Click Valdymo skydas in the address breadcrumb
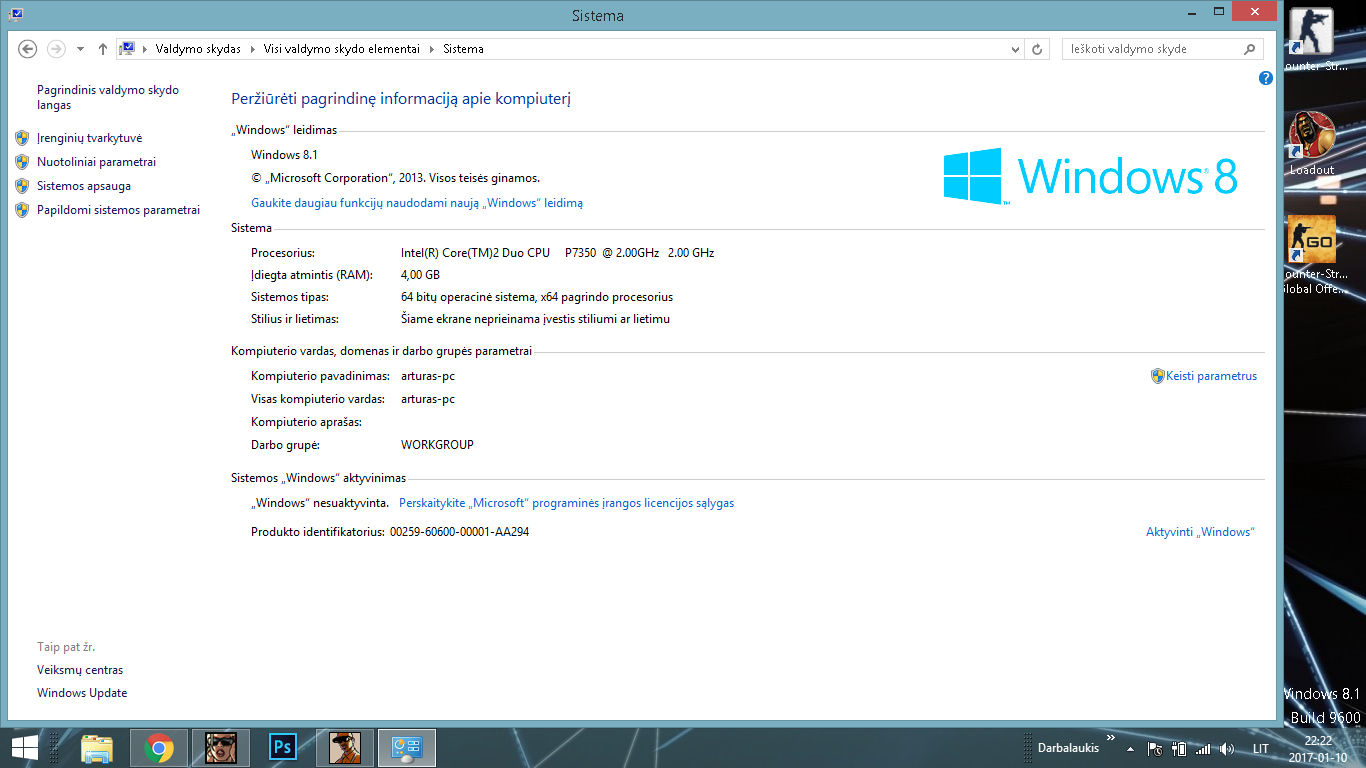The width and height of the screenshot is (1366, 768). coord(198,49)
